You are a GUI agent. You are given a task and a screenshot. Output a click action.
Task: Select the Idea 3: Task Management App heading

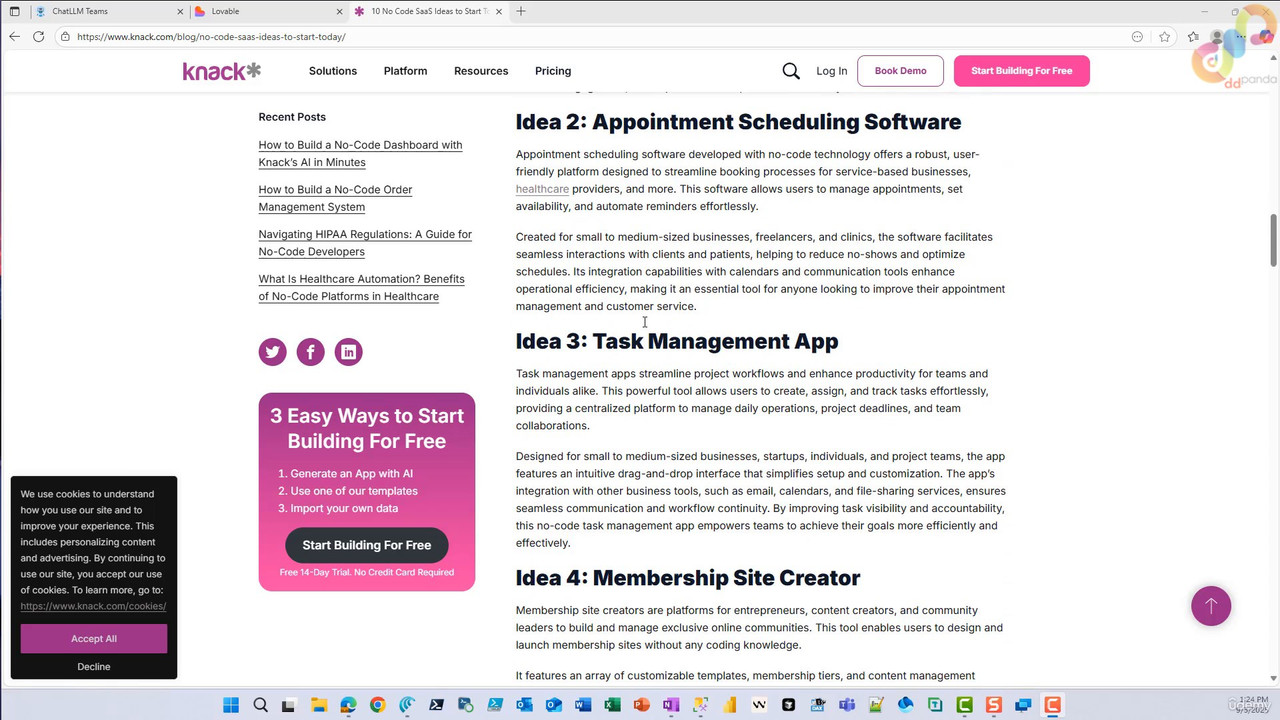(677, 341)
